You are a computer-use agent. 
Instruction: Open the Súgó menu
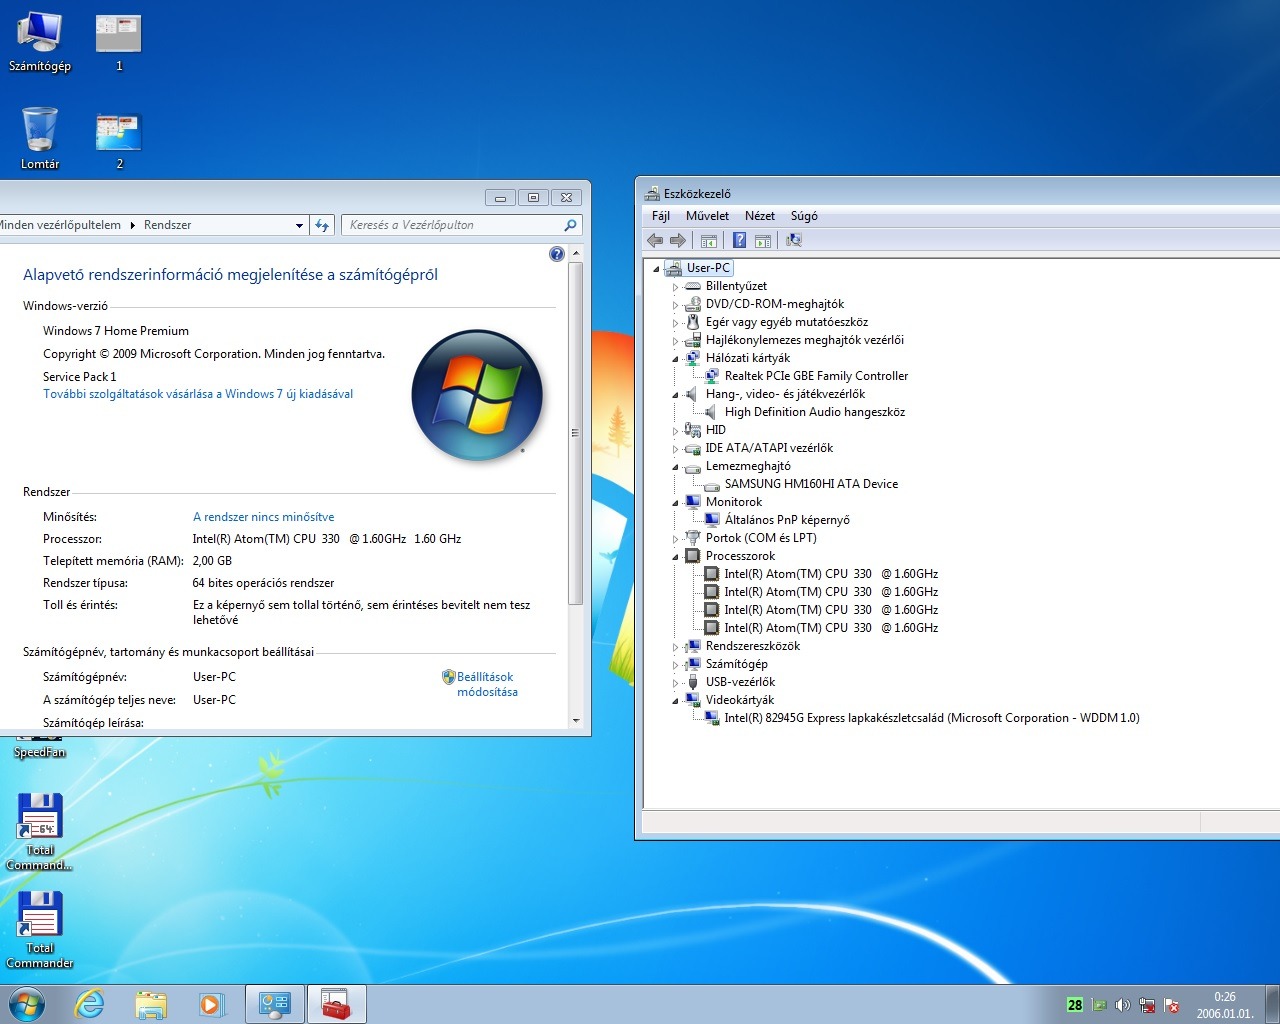click(804, 216)
